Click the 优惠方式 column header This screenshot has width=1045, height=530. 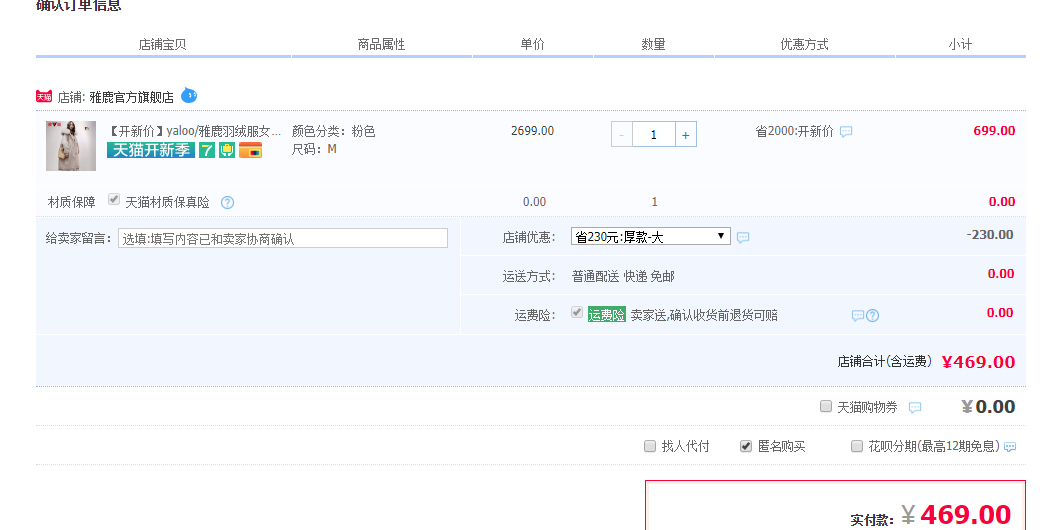click(804, 45)
